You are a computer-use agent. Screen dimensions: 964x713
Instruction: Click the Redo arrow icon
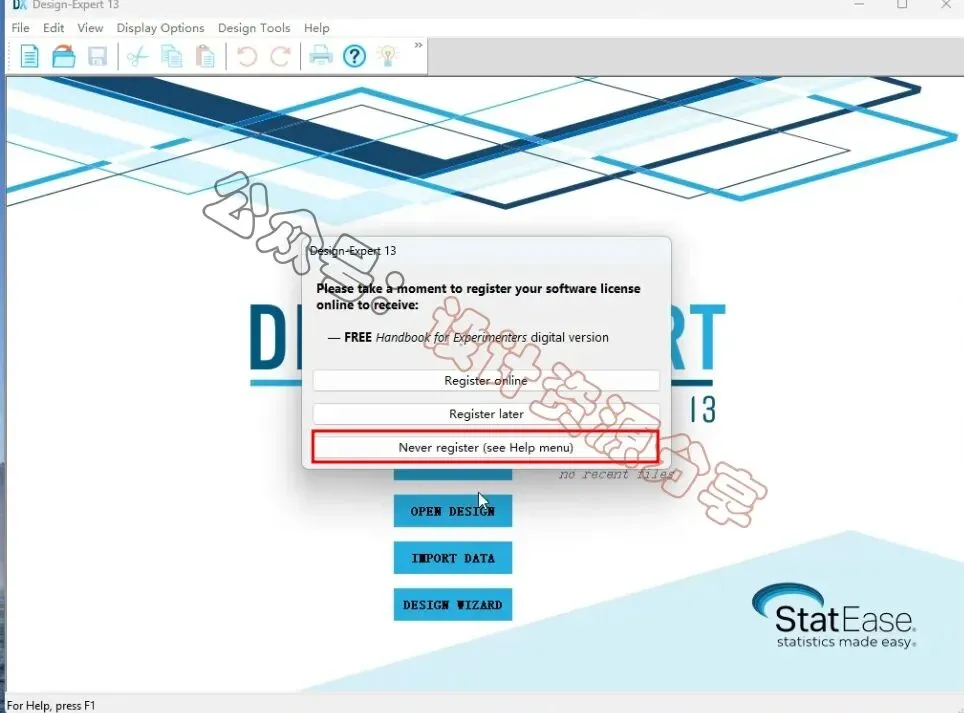[280, 57]
